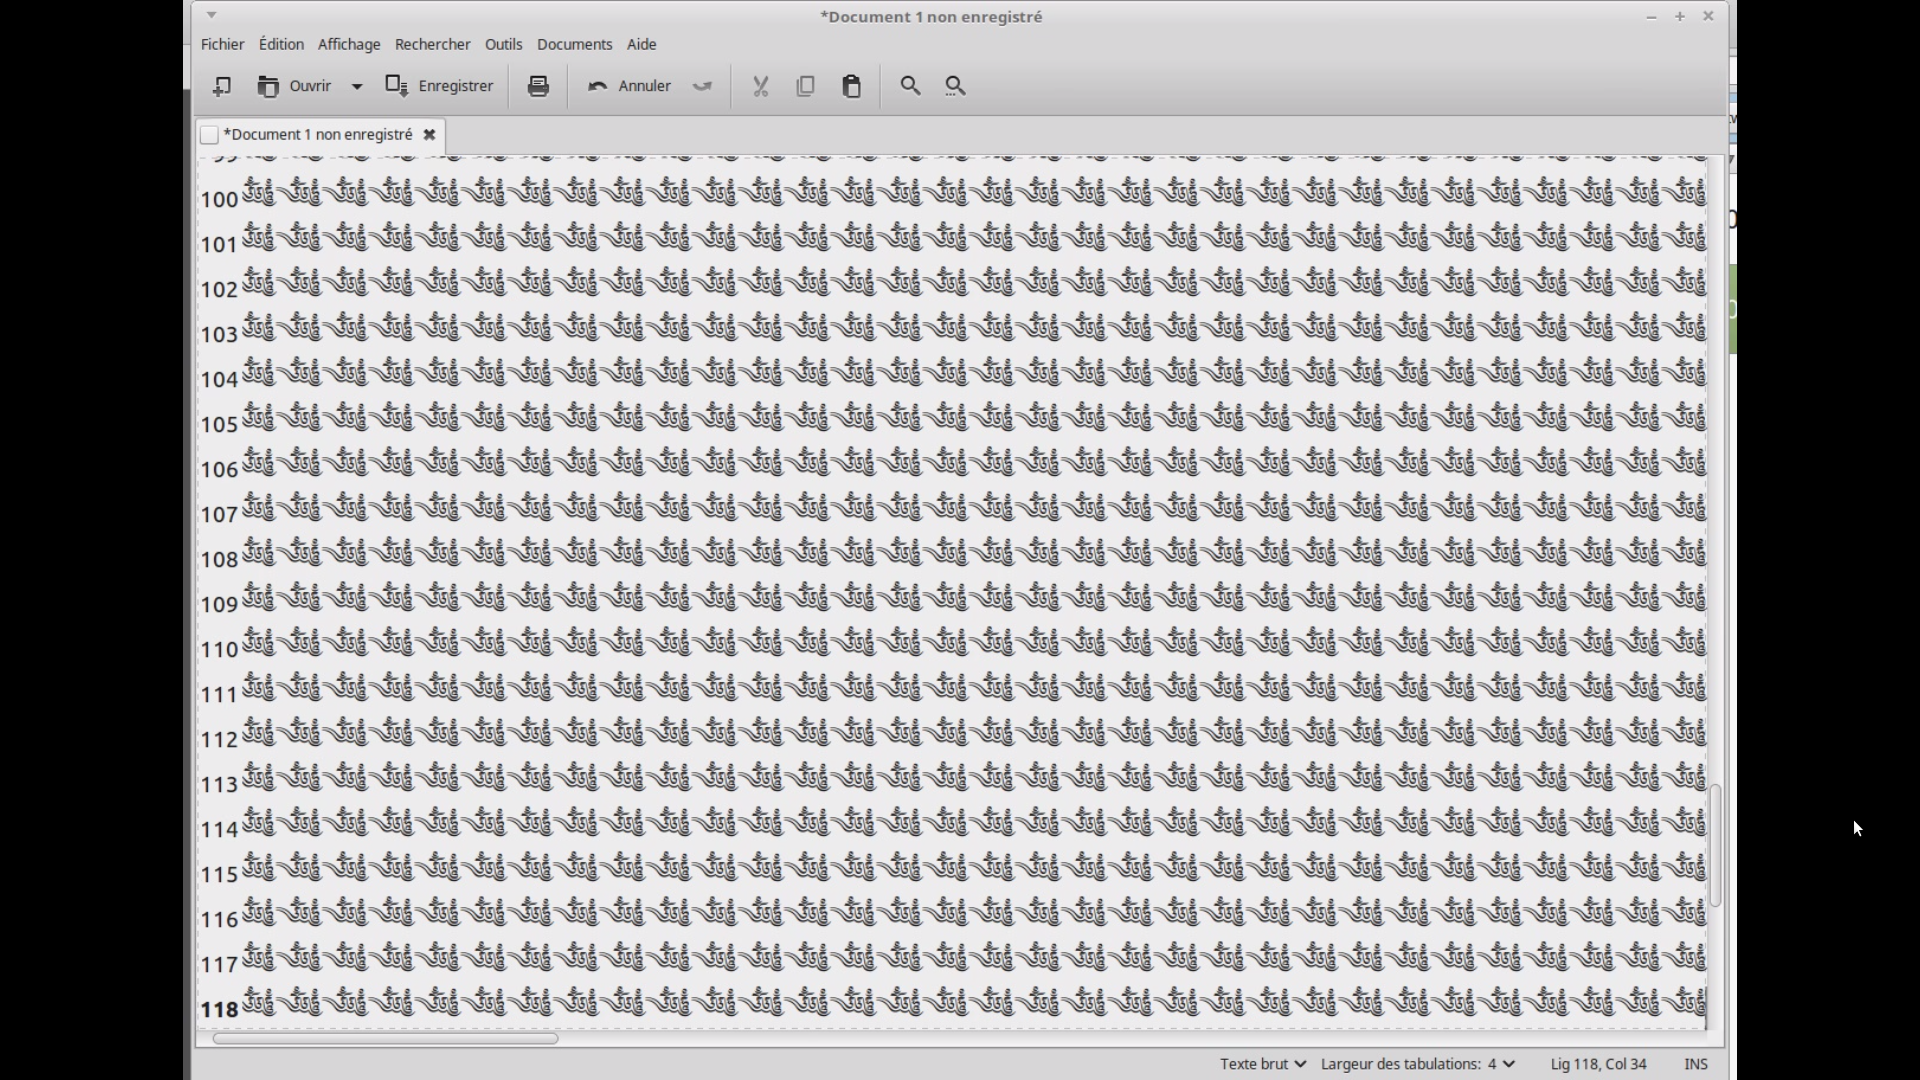Viewport: 1920px width, 1080px height.
Task: Click the cut scissors icon
Action: pyautogui.click(x=760, y=86)
